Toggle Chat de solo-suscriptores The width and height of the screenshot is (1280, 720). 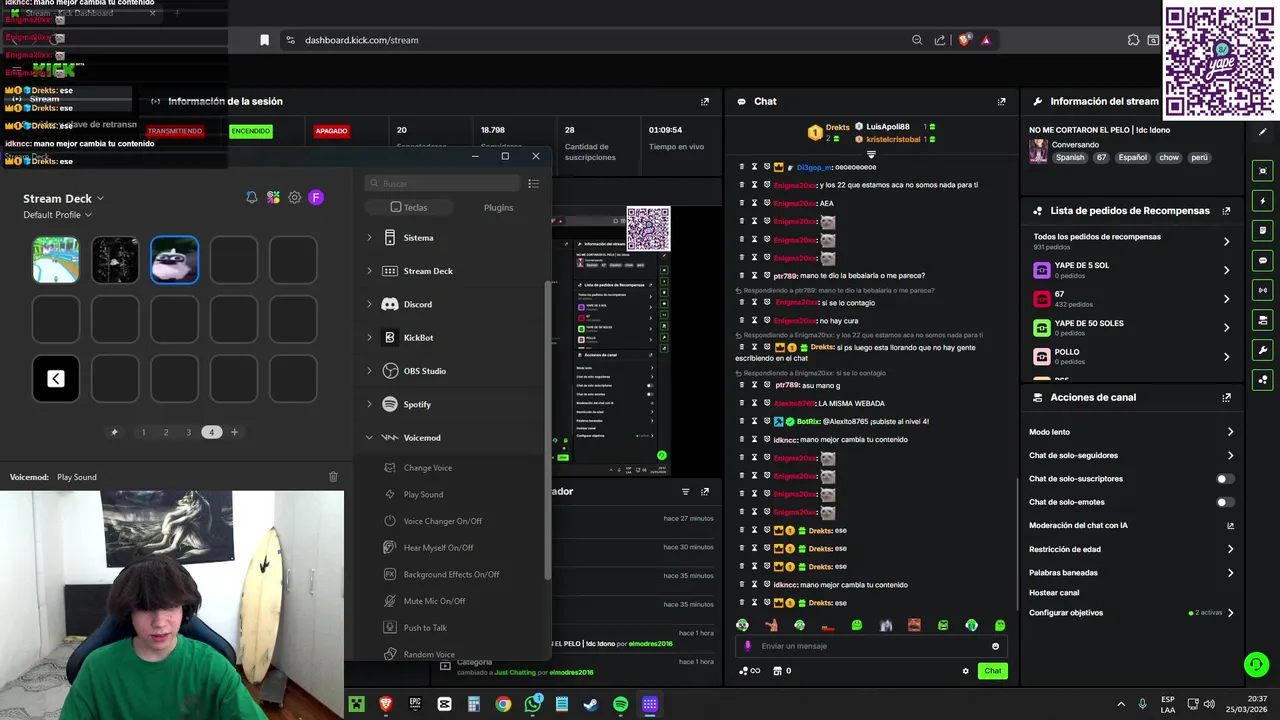(1224, 479)
